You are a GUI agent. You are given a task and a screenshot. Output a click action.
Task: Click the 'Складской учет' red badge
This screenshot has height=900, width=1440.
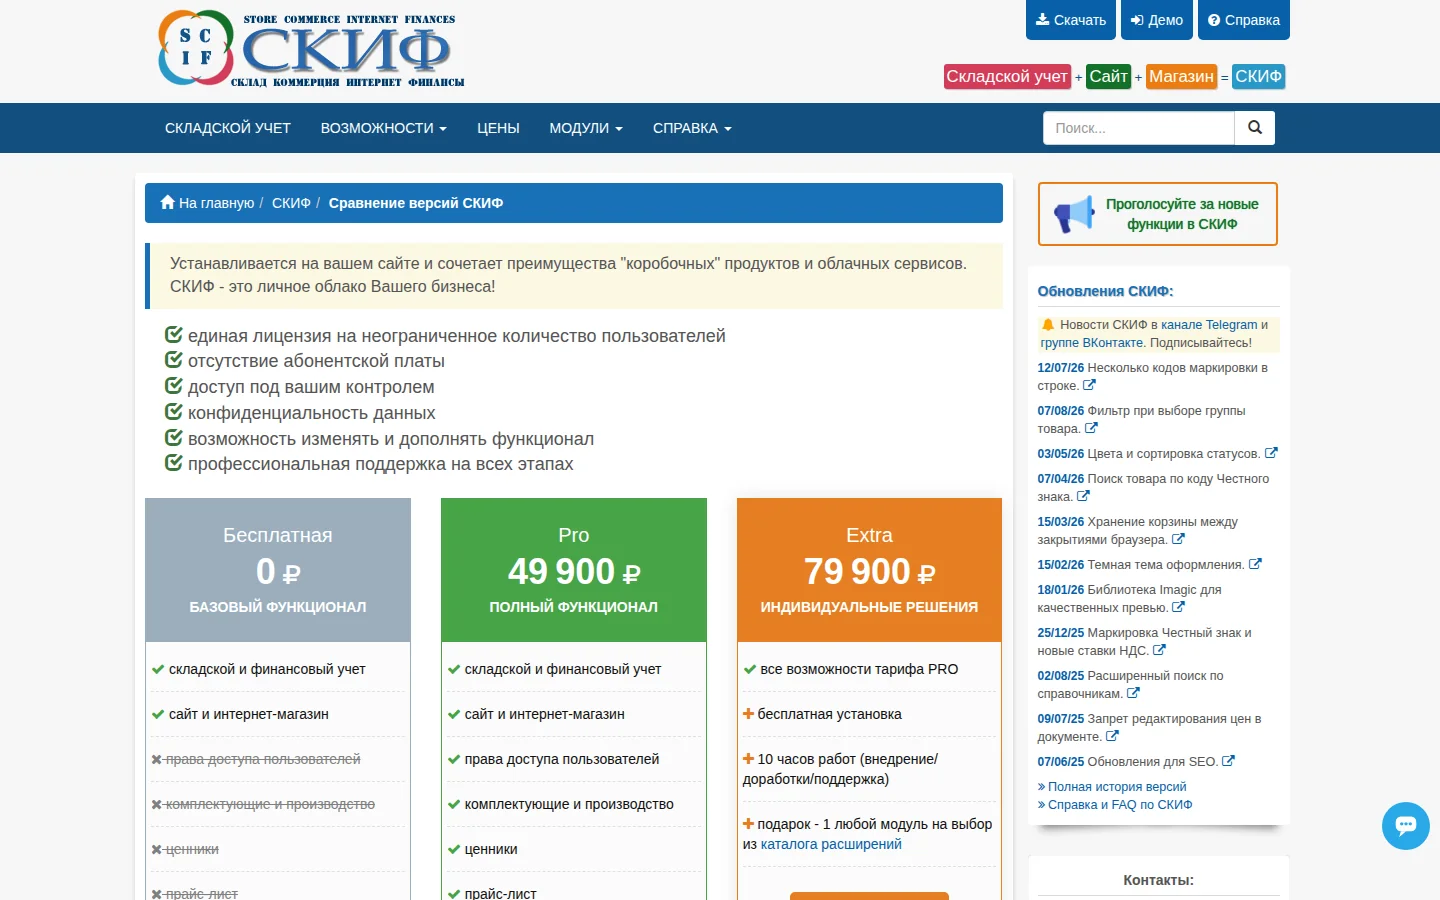[x=1007, y=77]
